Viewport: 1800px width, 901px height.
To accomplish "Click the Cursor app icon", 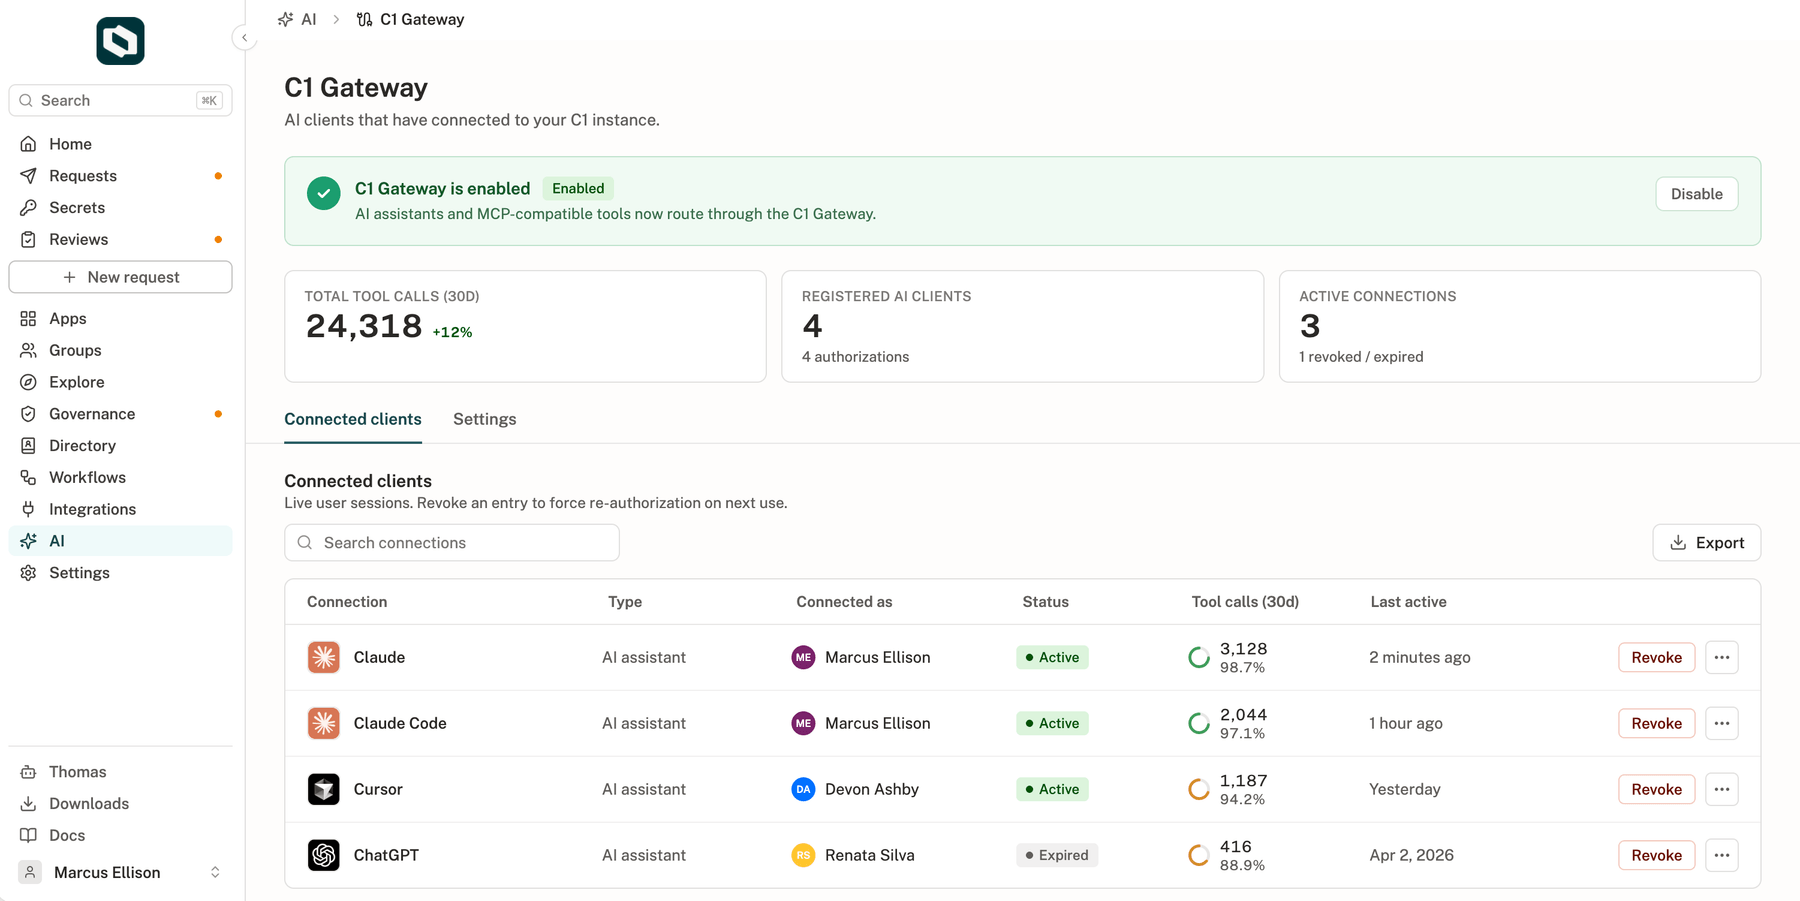I will 323,790.
